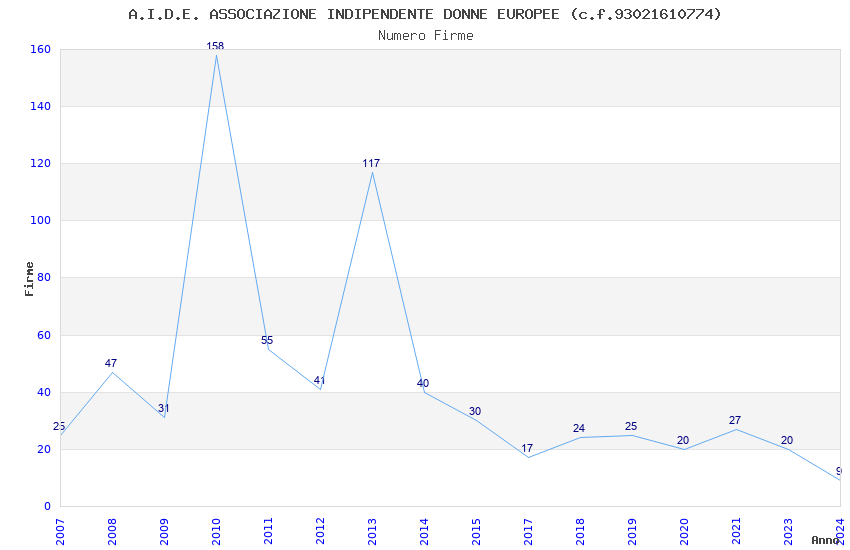Screen dimensions: 850x550
Task: Click the subtitle 'Numero Firme'
Action: tap(426, 35)
